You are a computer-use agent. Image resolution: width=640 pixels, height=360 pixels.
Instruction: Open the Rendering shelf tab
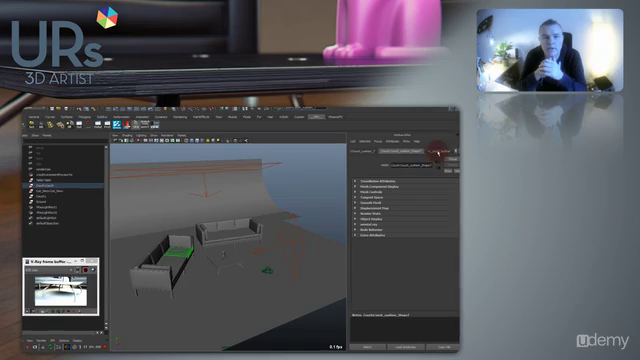[180, 117]
